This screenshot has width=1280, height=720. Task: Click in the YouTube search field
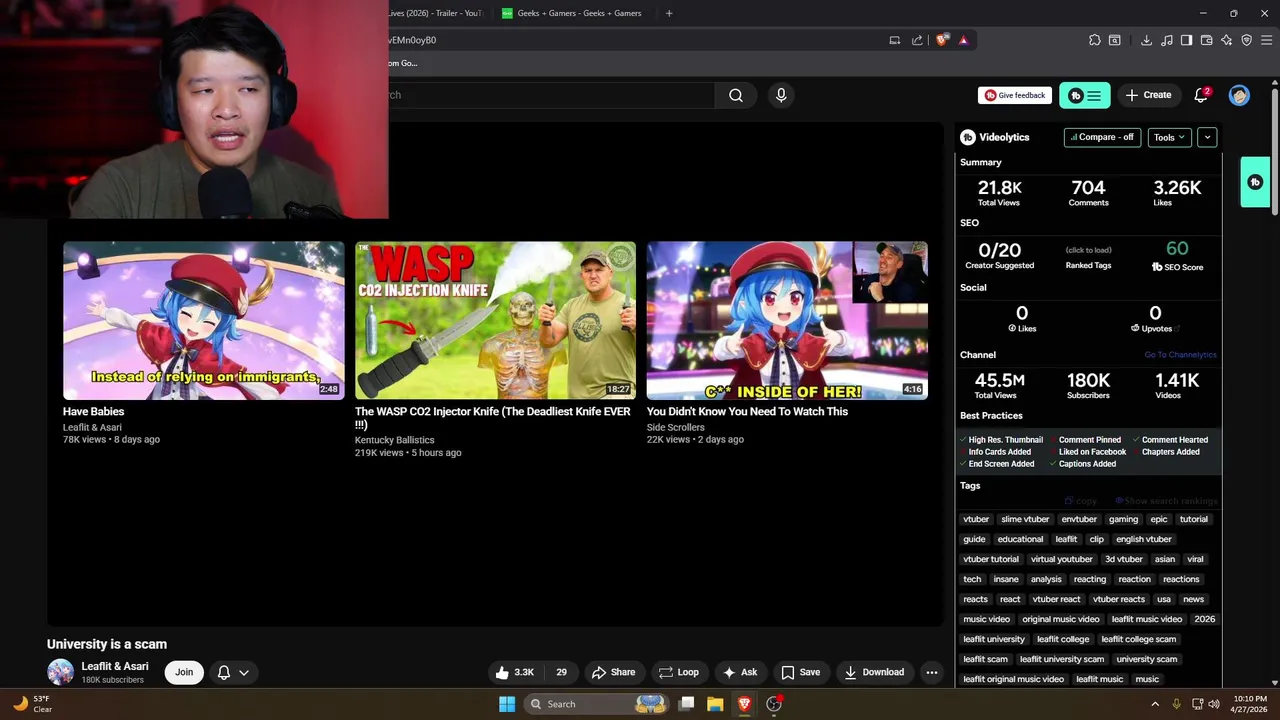[x=550, y=95]
